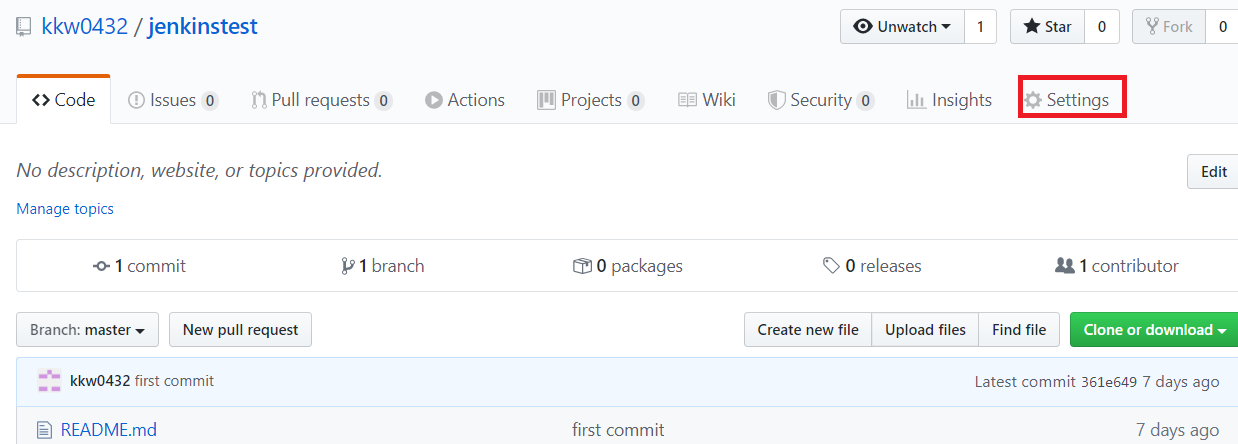The image size is (1238, 444).
Task: Click the README.md file icon
Action: 43,430
